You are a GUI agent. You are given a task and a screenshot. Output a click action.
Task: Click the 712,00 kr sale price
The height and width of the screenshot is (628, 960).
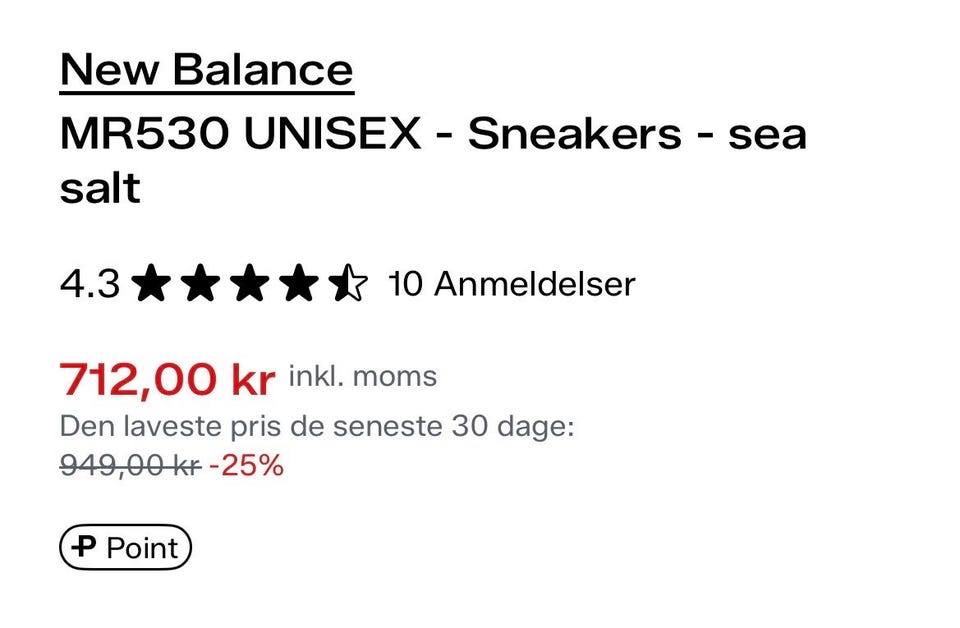coord(167,379)
